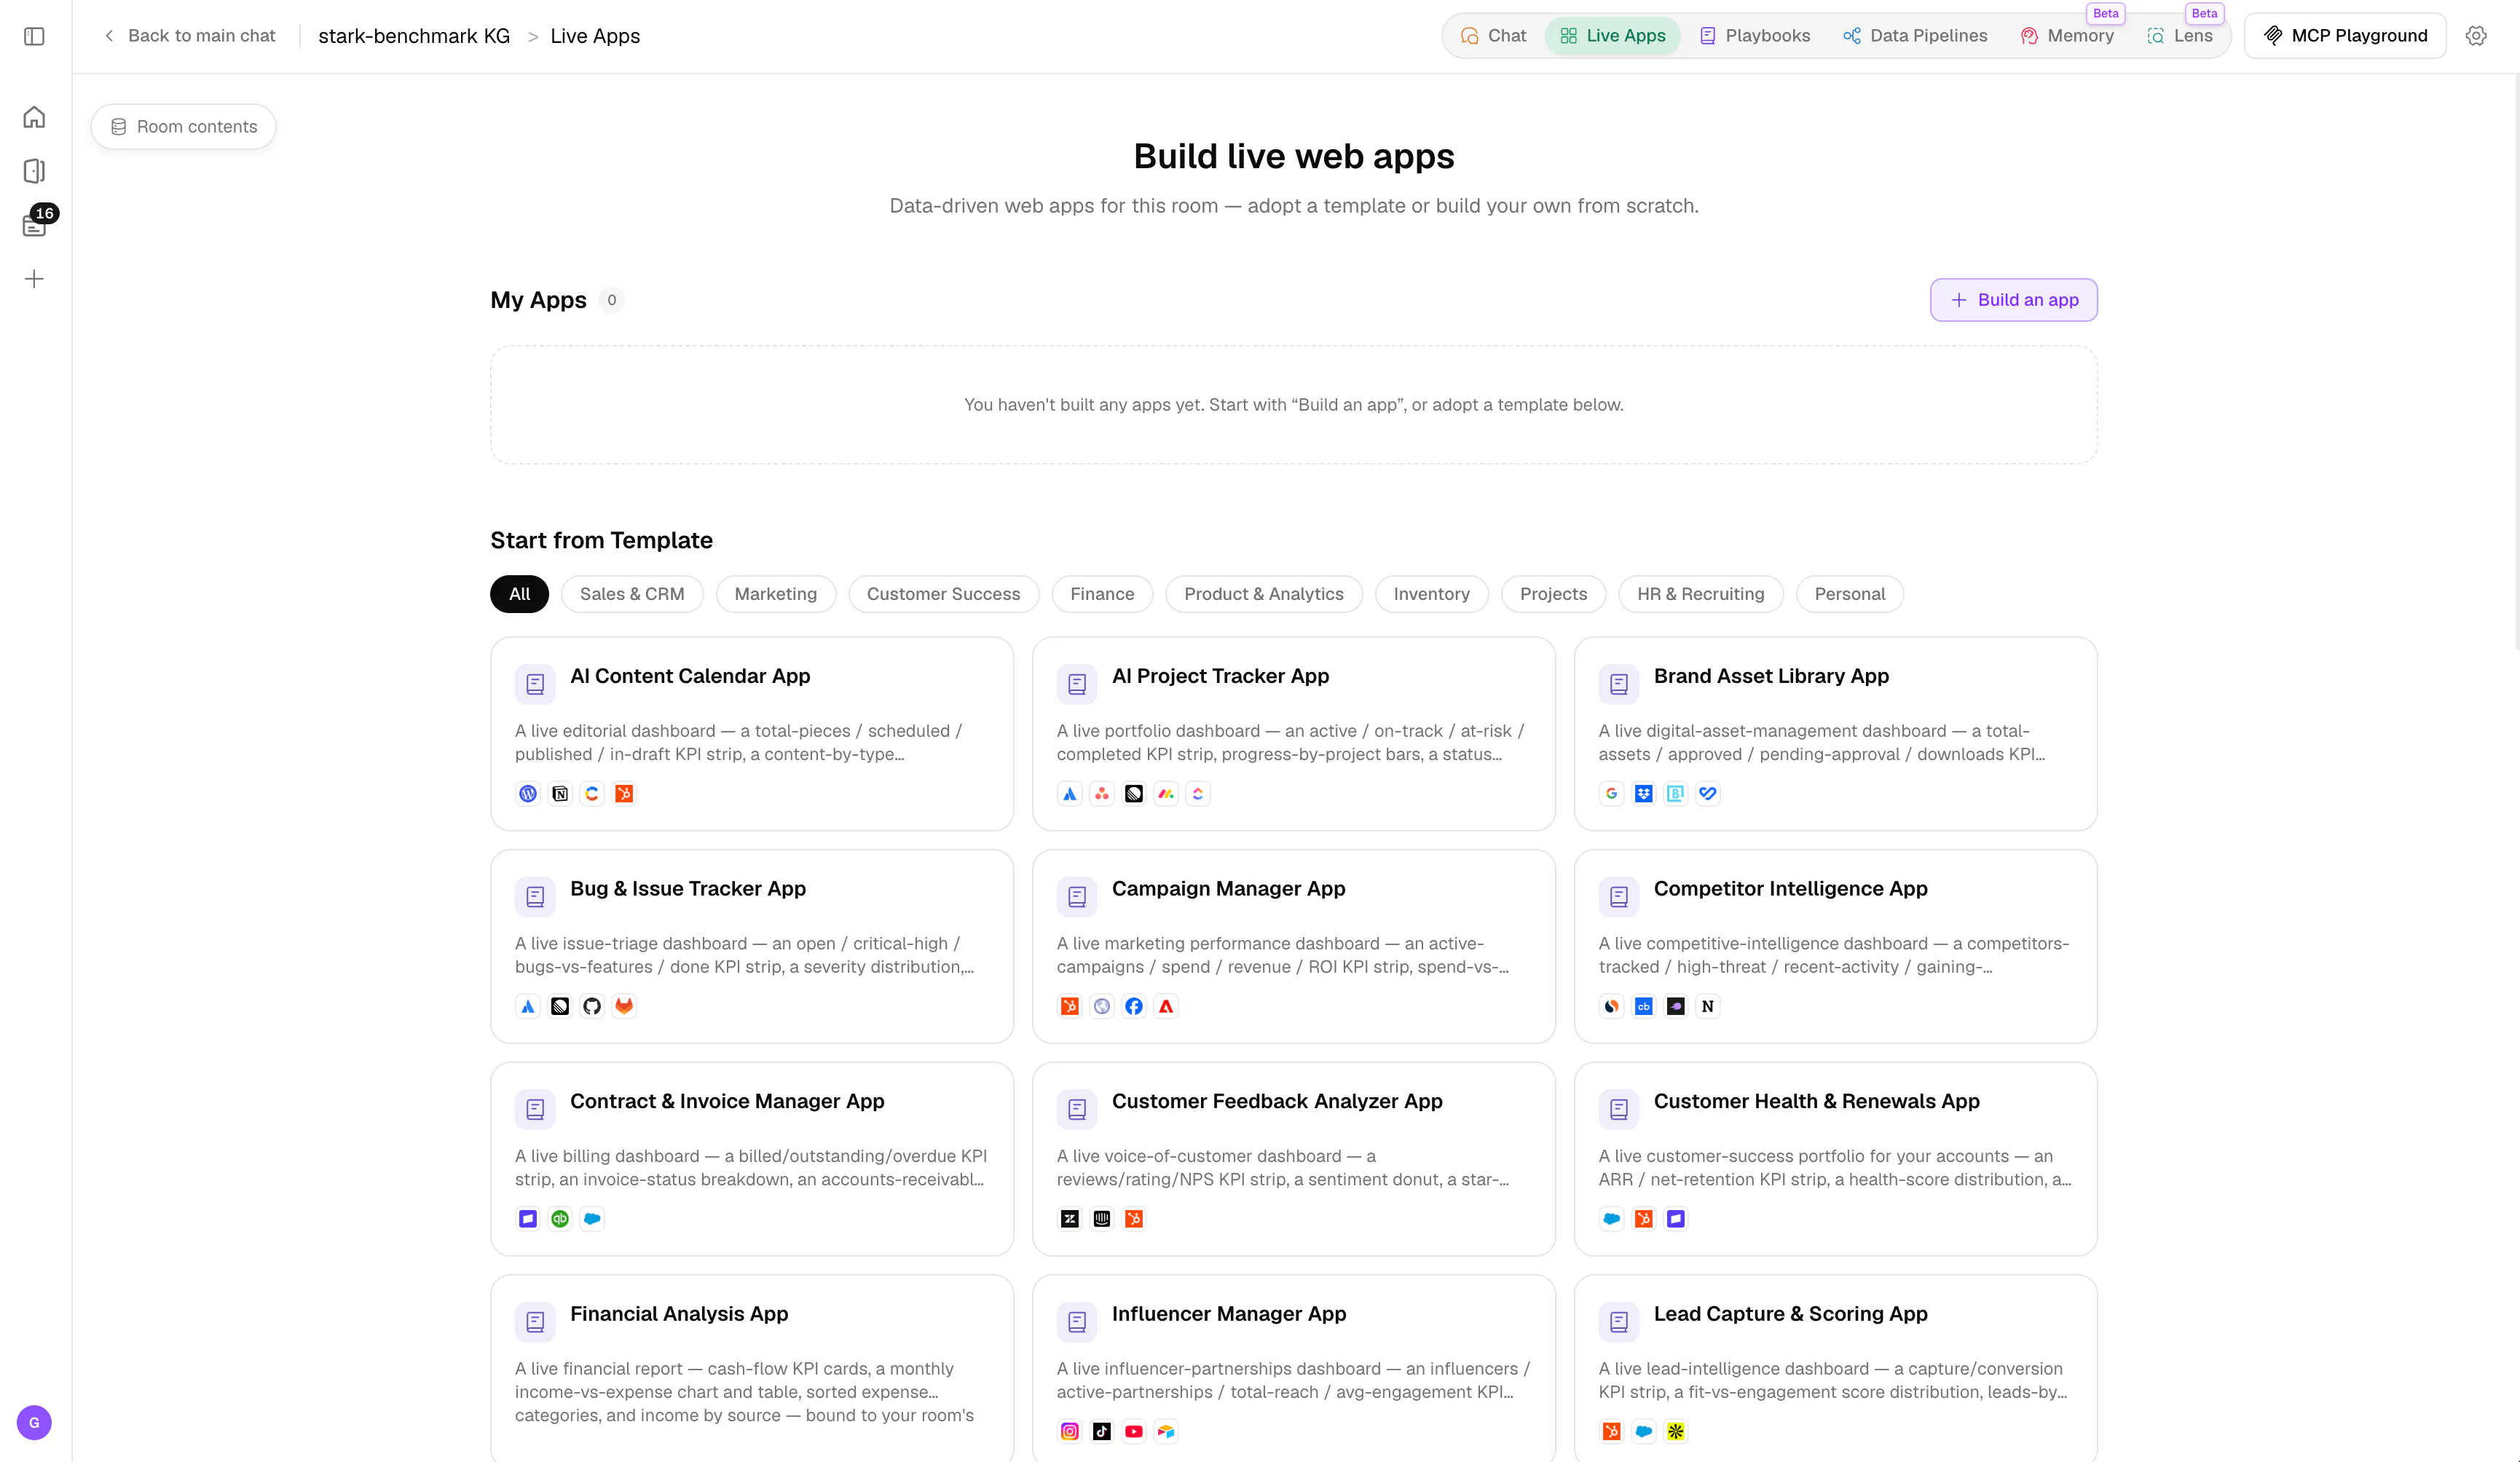
Task: Filter templates by Sales & CRM
Action: point(632,594)
